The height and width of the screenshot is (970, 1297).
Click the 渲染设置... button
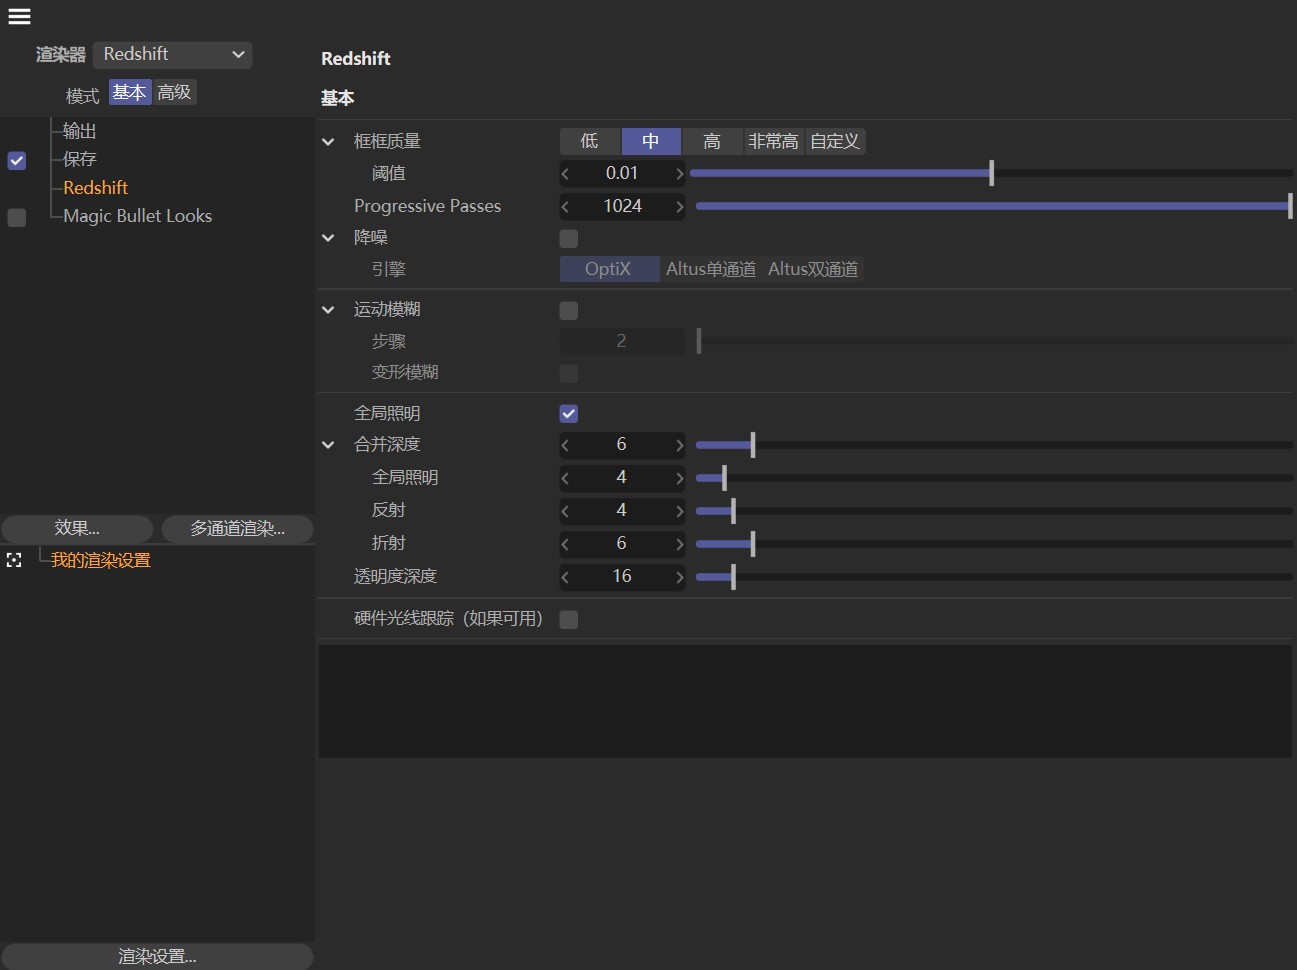click(x=157, y=956)
